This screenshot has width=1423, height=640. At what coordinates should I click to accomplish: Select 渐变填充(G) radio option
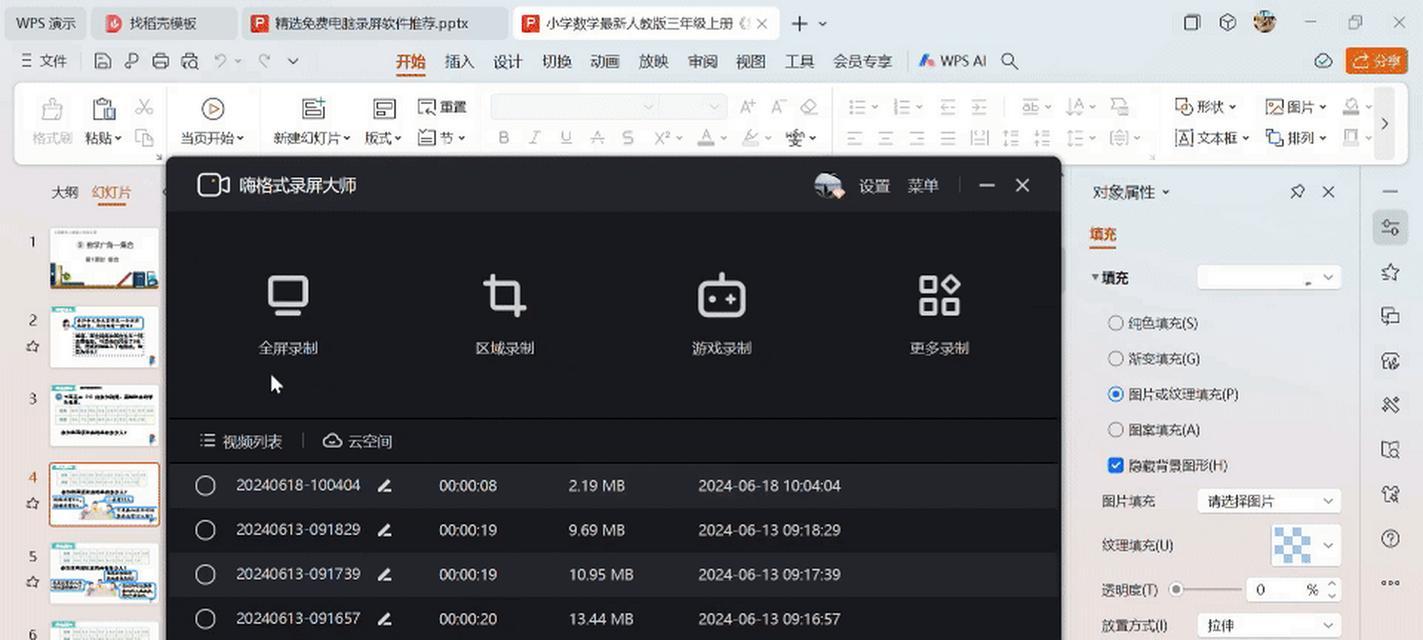click(1154, 358)
